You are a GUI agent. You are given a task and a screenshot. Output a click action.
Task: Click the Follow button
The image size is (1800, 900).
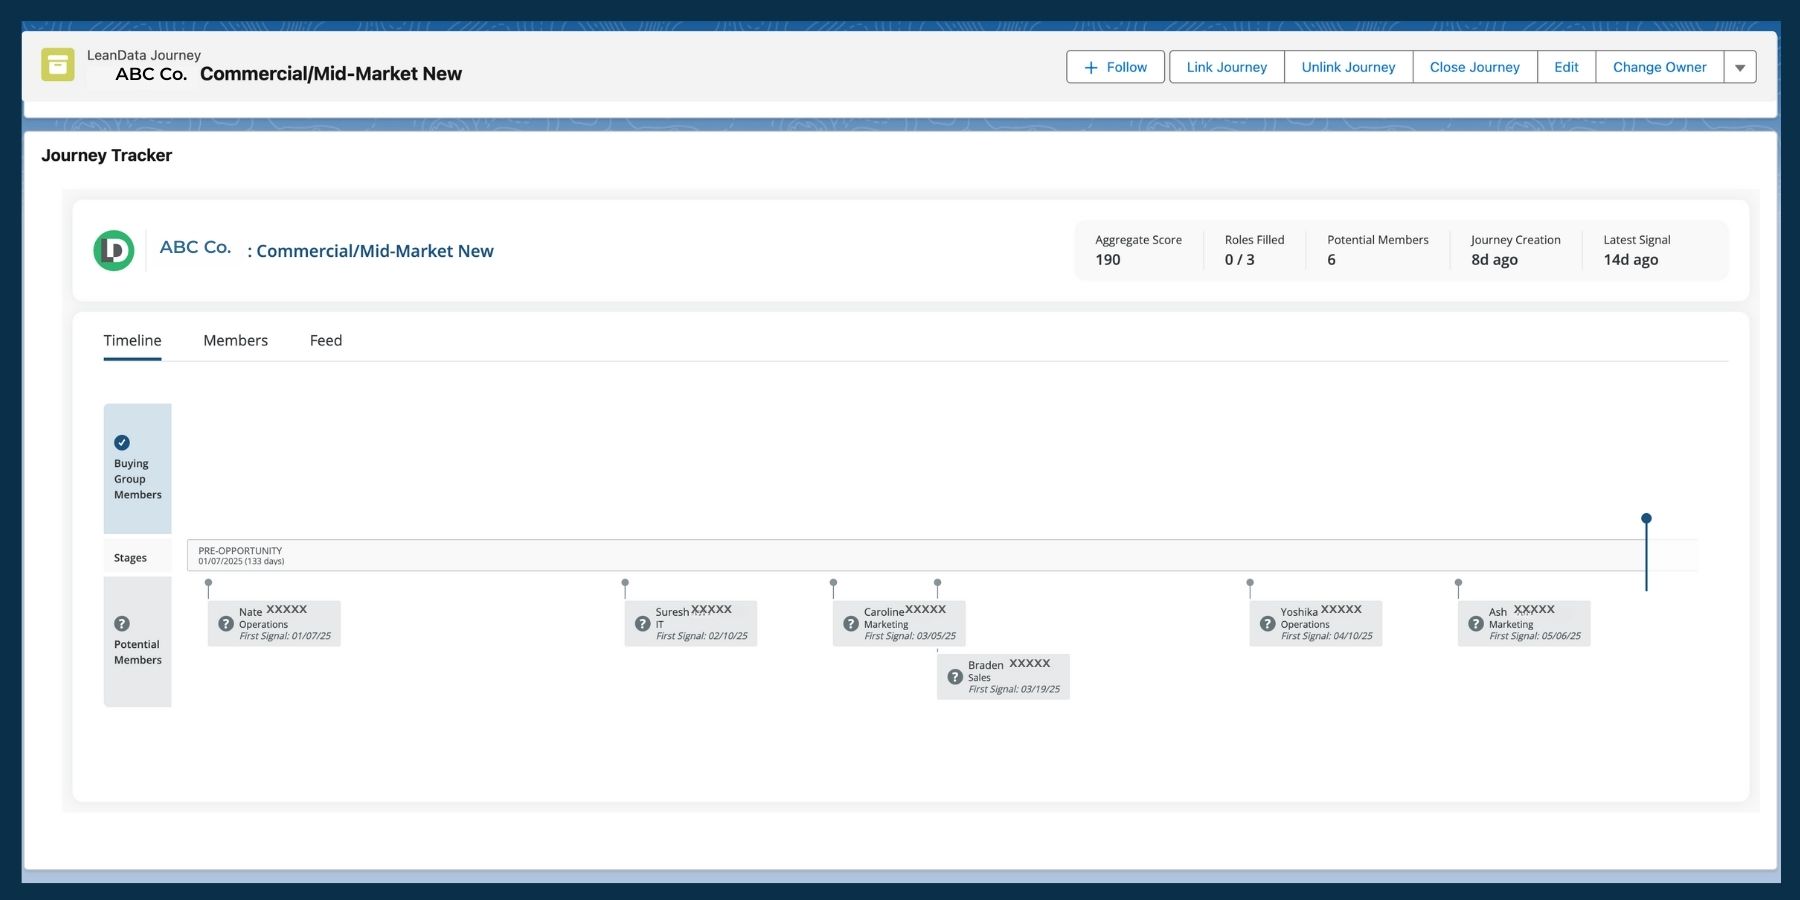[x=1115, y=66]
